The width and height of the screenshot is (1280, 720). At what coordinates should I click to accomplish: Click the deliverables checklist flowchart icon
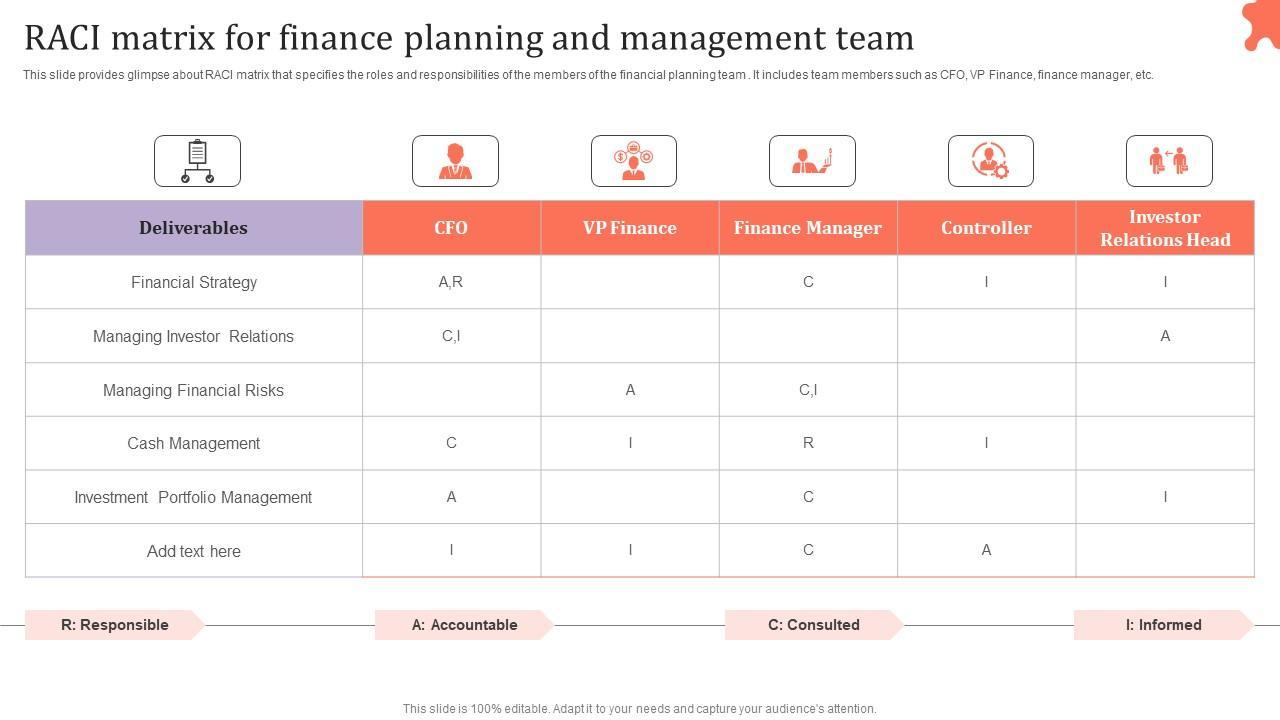coord(197,161)
